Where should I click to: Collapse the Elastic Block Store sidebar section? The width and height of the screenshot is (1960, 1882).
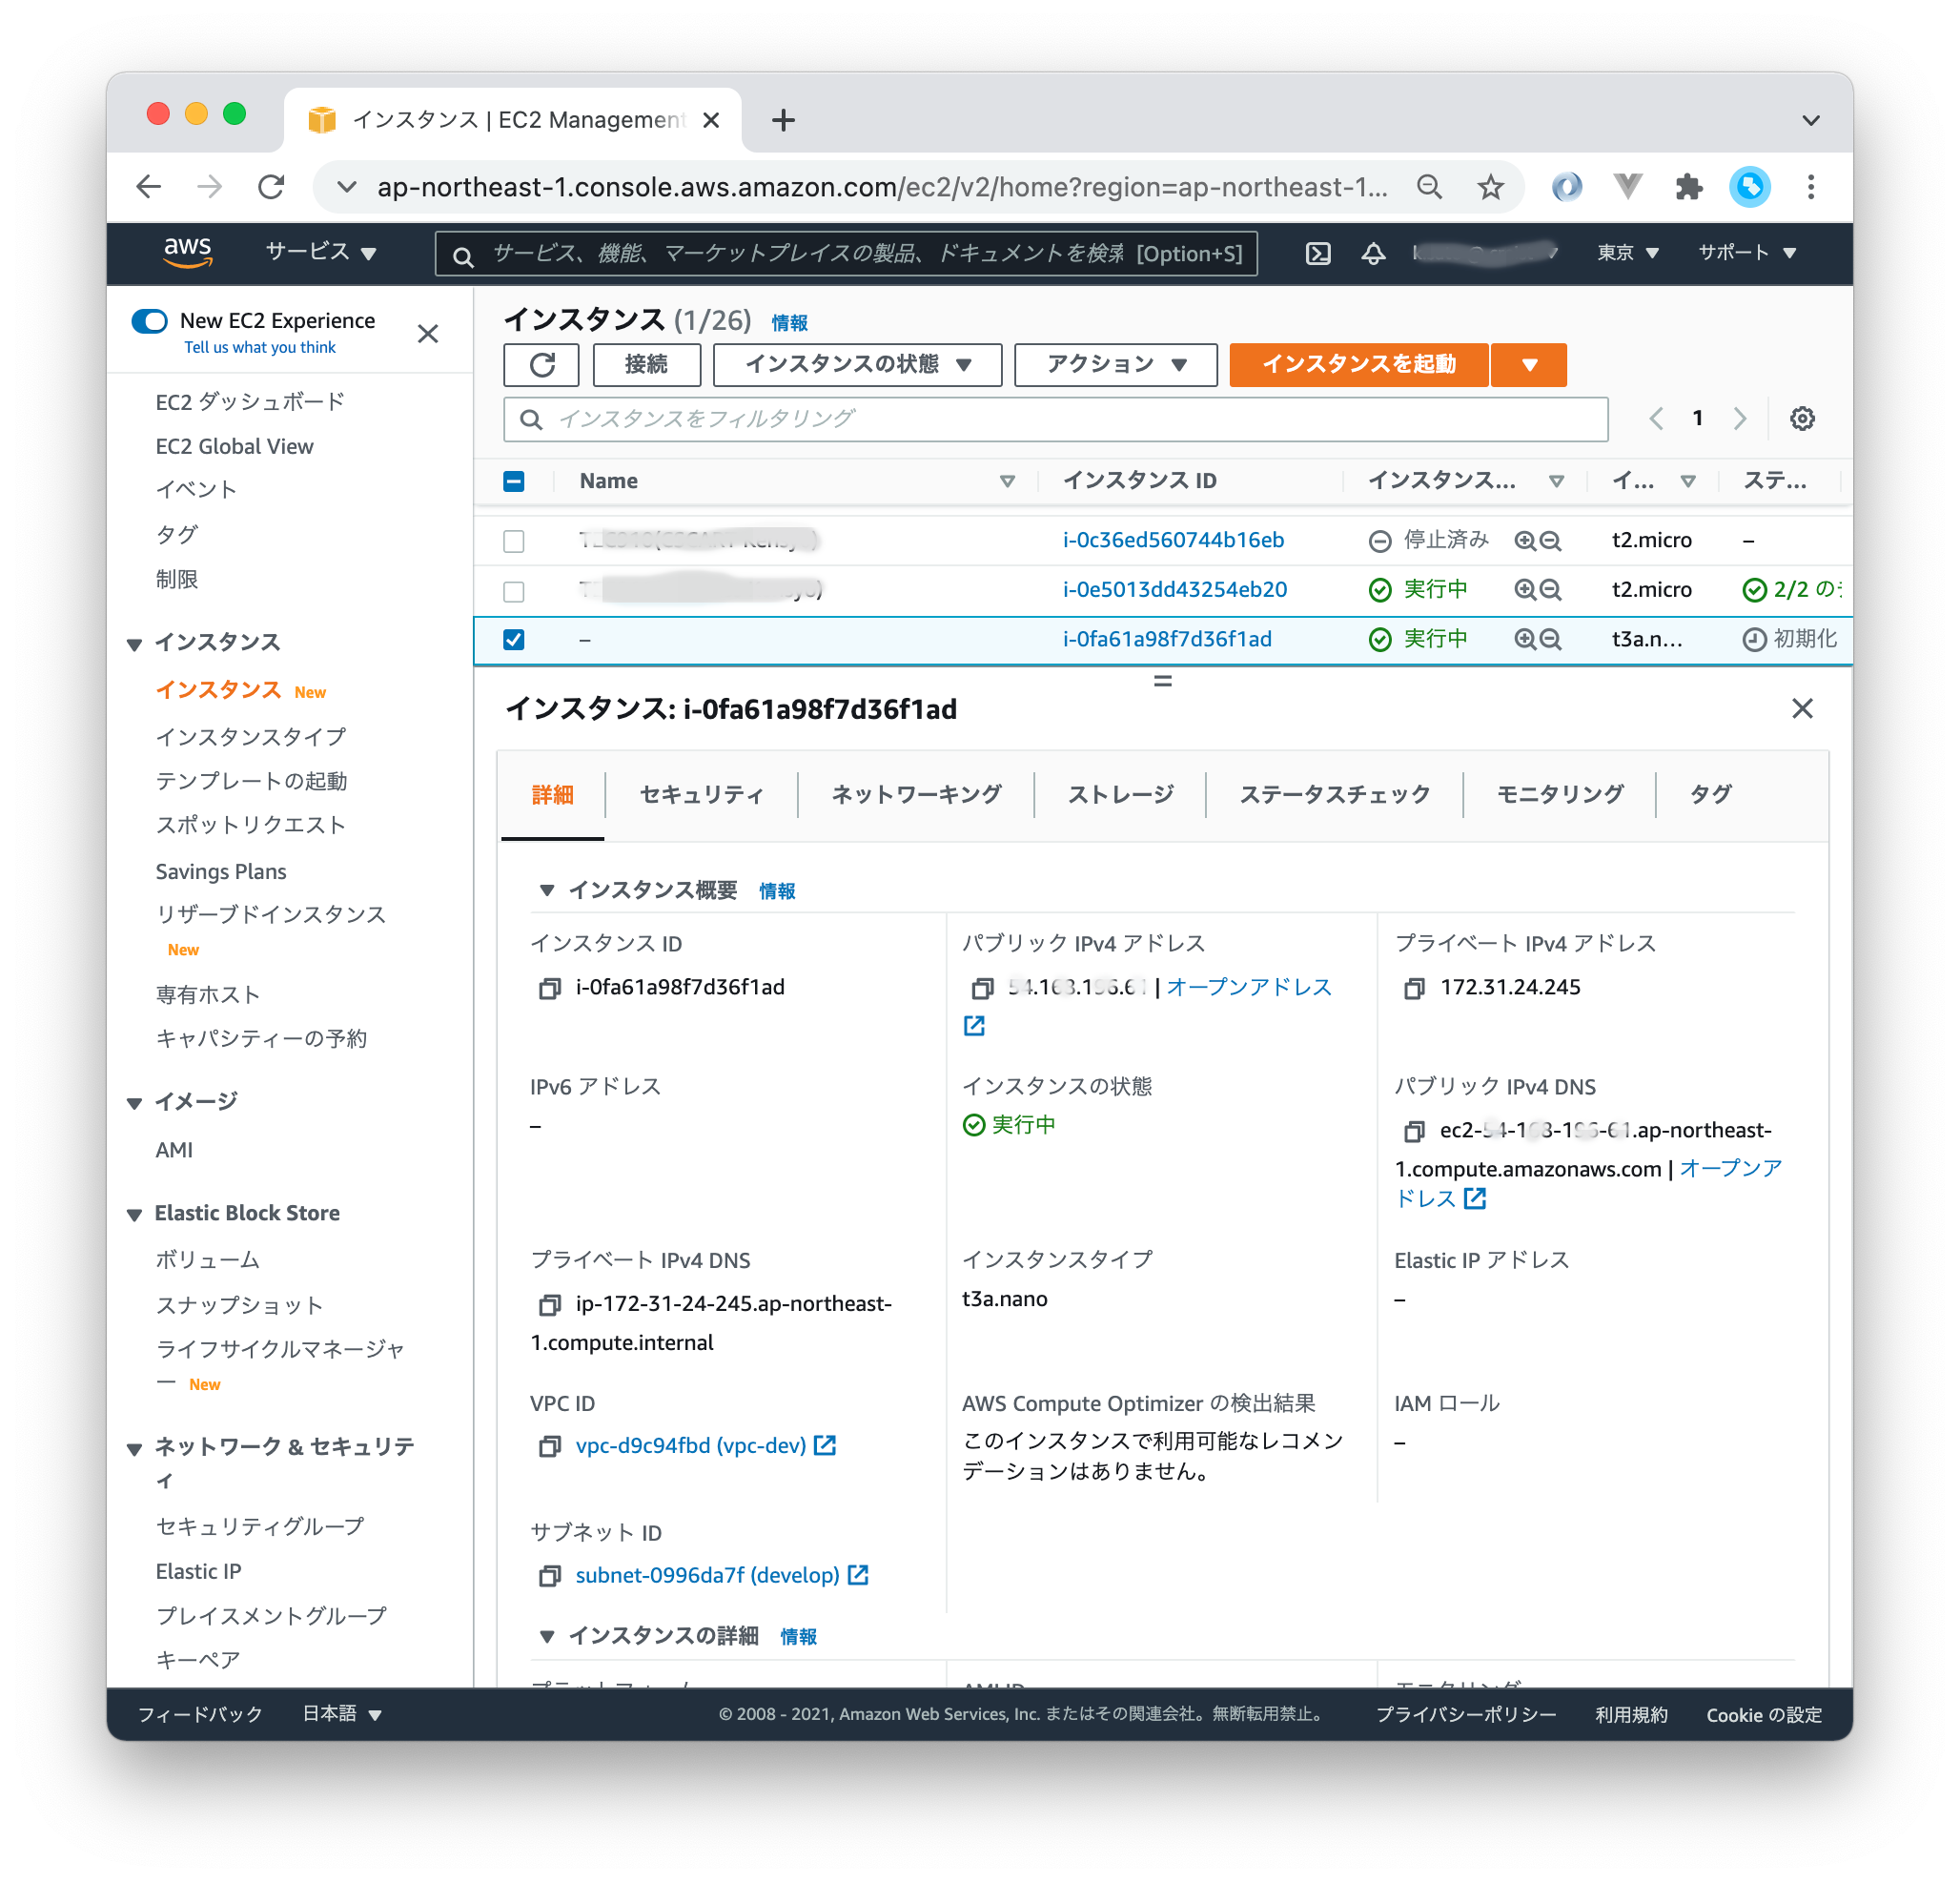pos(134,1214)
